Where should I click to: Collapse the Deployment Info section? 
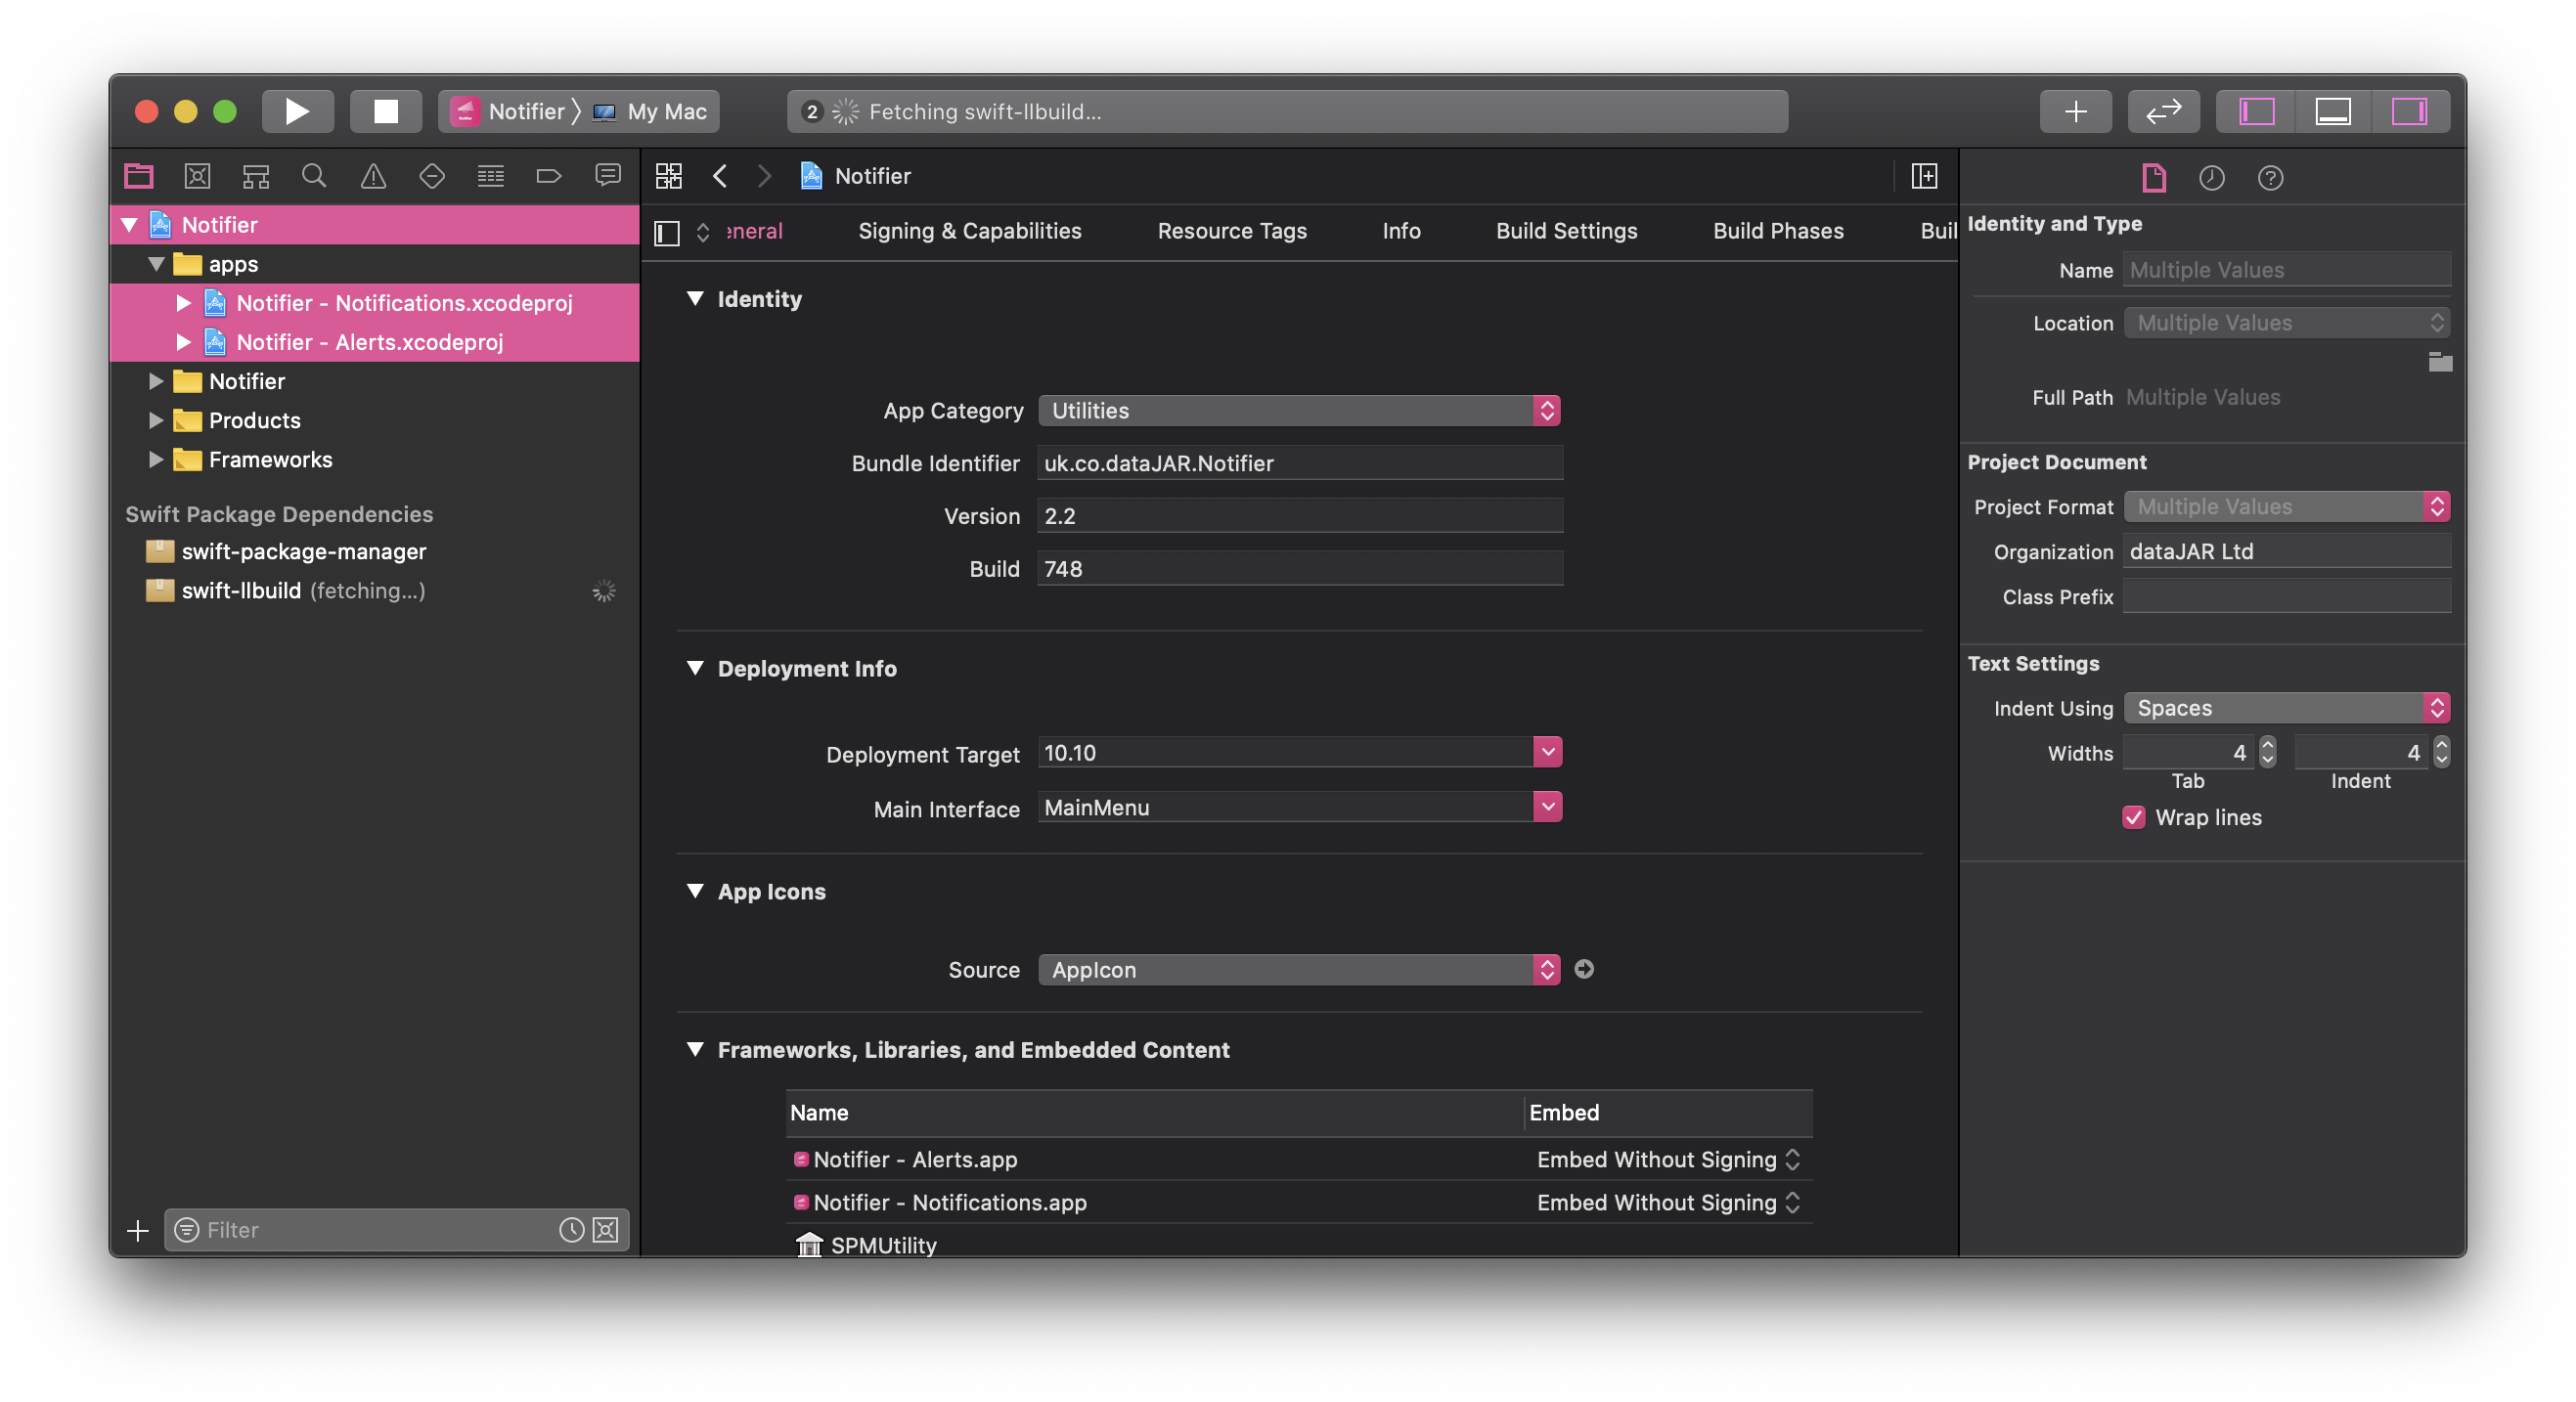[x=695, y=668]
